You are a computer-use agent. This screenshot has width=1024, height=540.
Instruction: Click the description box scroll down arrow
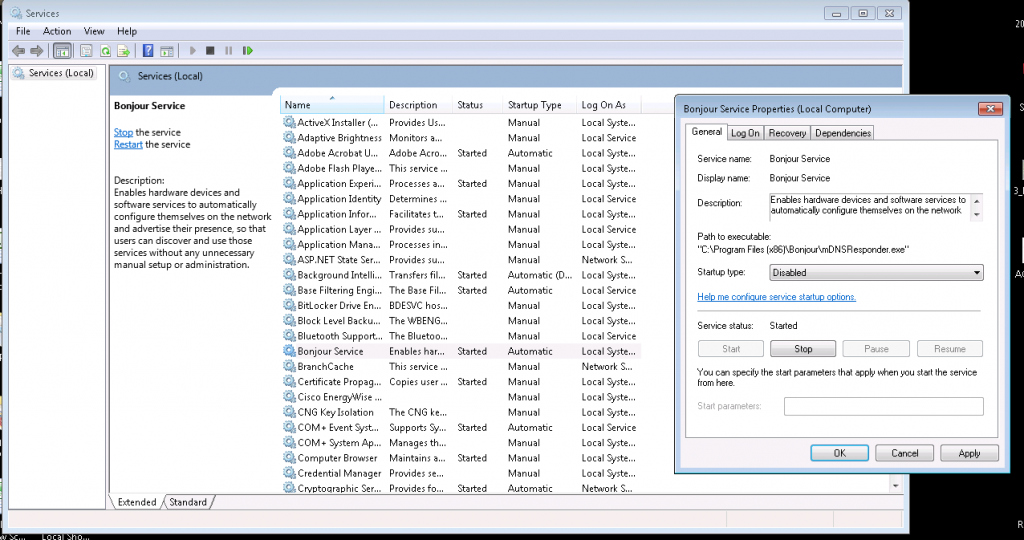[976, 215]
